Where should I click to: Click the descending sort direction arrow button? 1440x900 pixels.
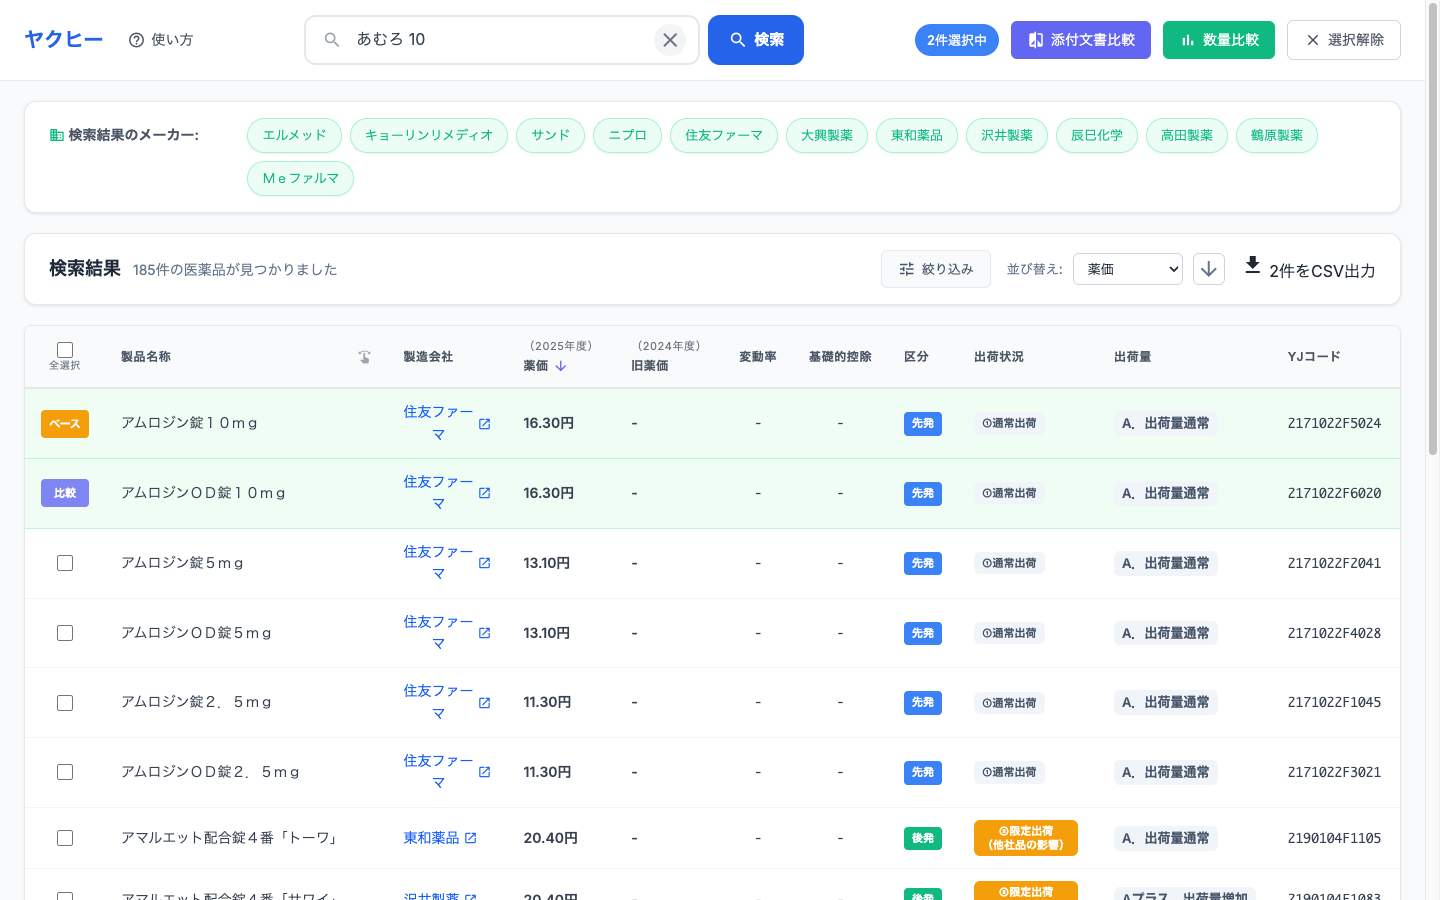click(1208, 269)
